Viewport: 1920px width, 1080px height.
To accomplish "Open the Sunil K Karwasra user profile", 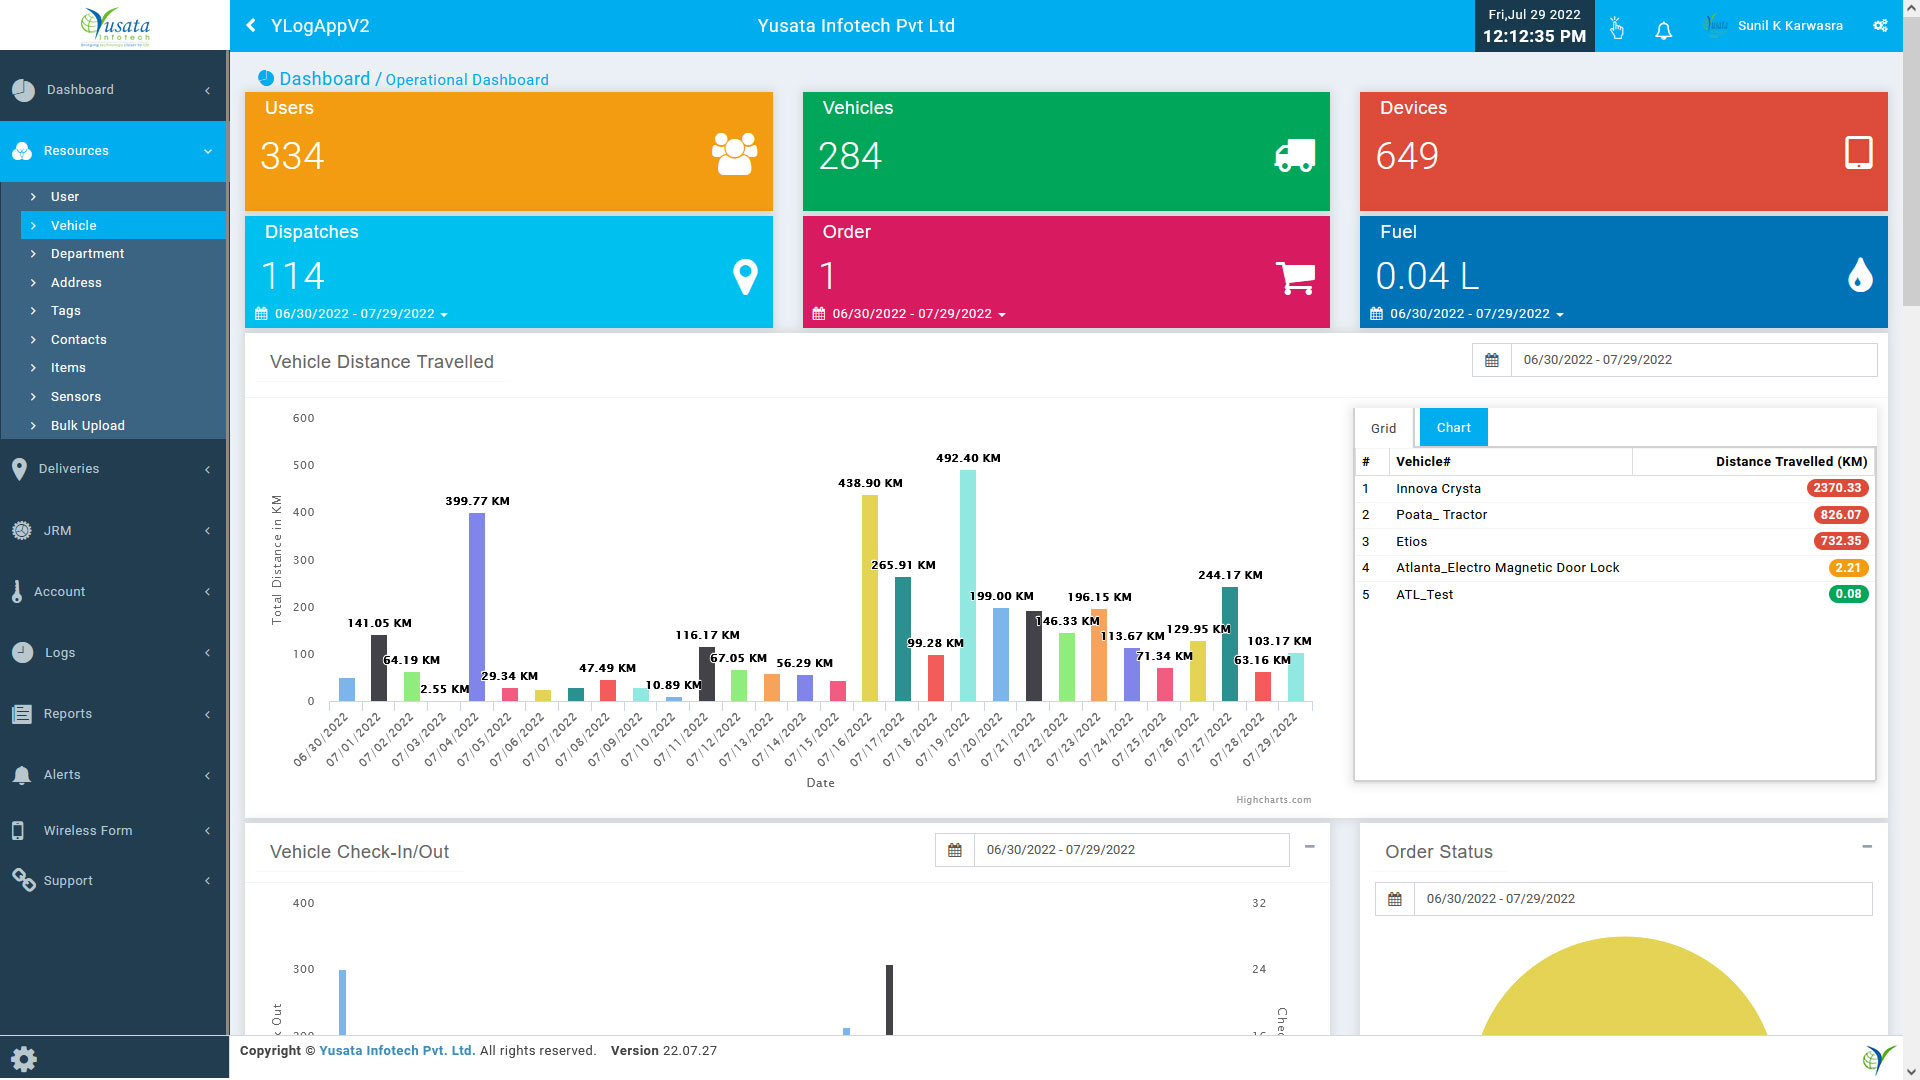I will click(1772, 26).
